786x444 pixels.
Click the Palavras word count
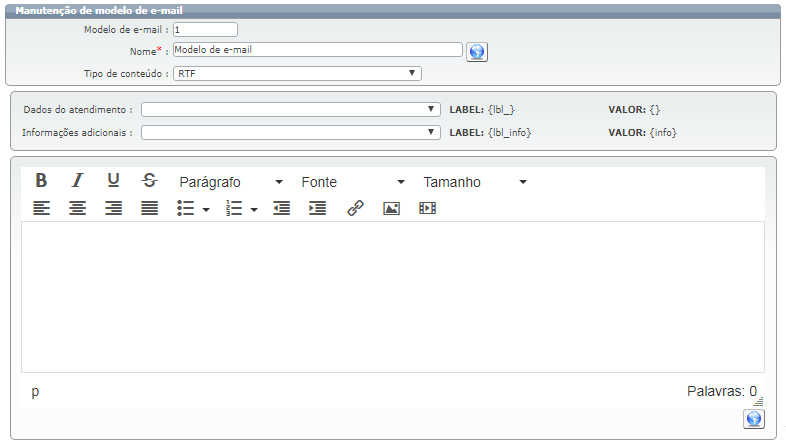tap(722, 391)
